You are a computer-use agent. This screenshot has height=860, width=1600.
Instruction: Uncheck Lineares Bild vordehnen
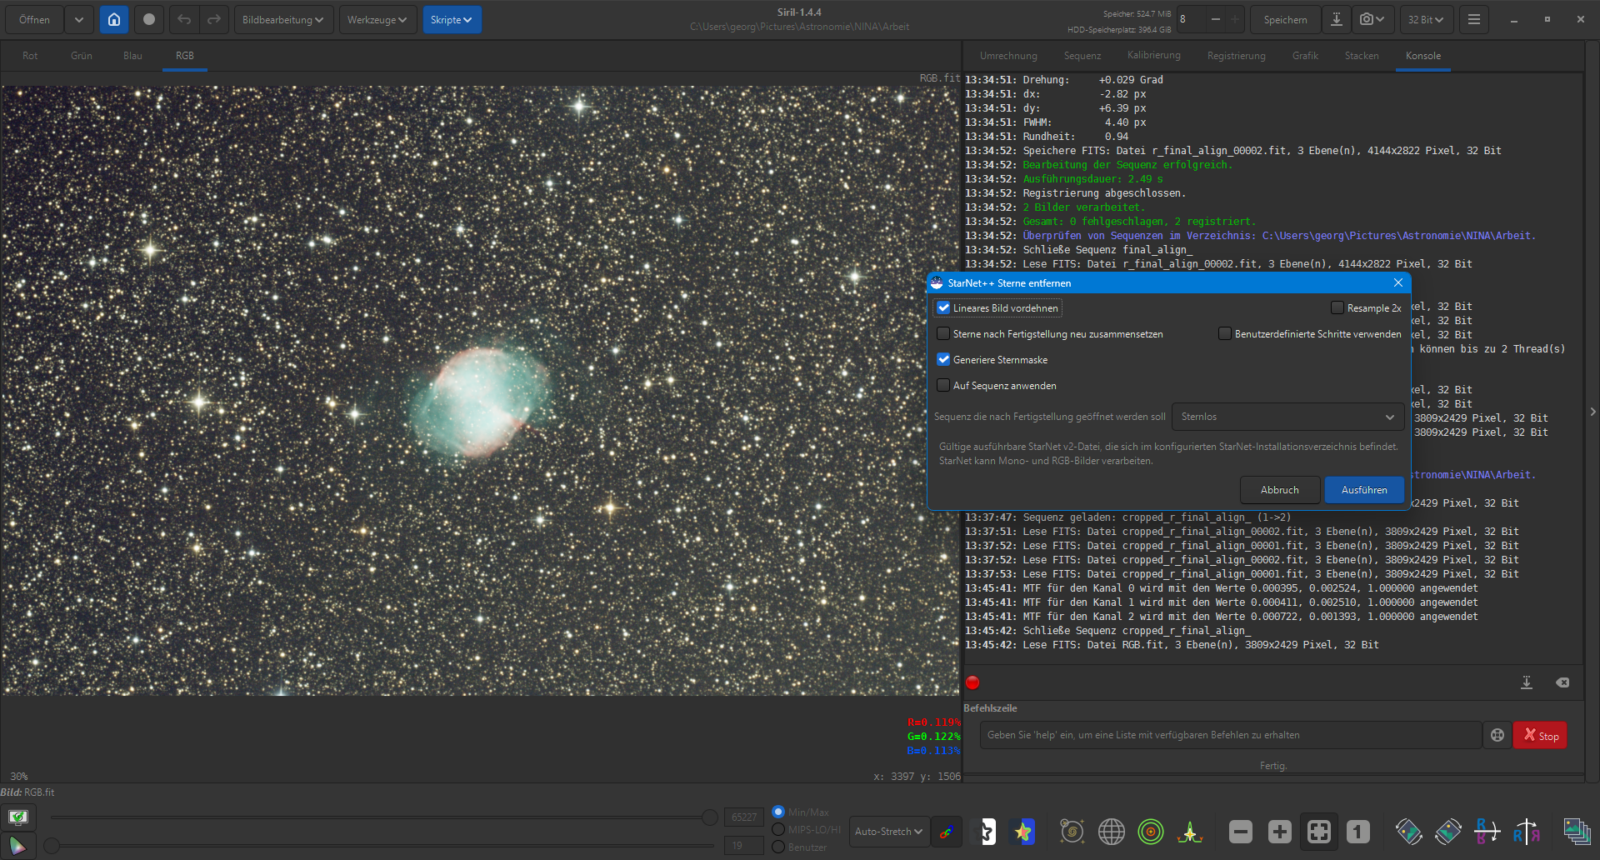tap(943, 308)
